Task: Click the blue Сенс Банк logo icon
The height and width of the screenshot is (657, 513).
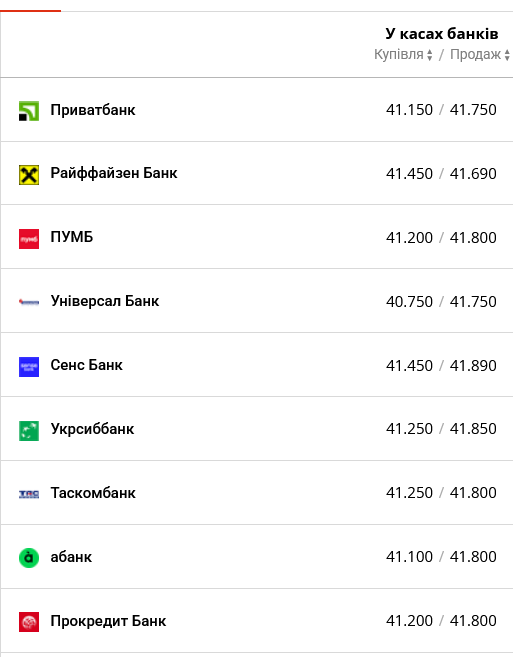Action: (29, 367)
